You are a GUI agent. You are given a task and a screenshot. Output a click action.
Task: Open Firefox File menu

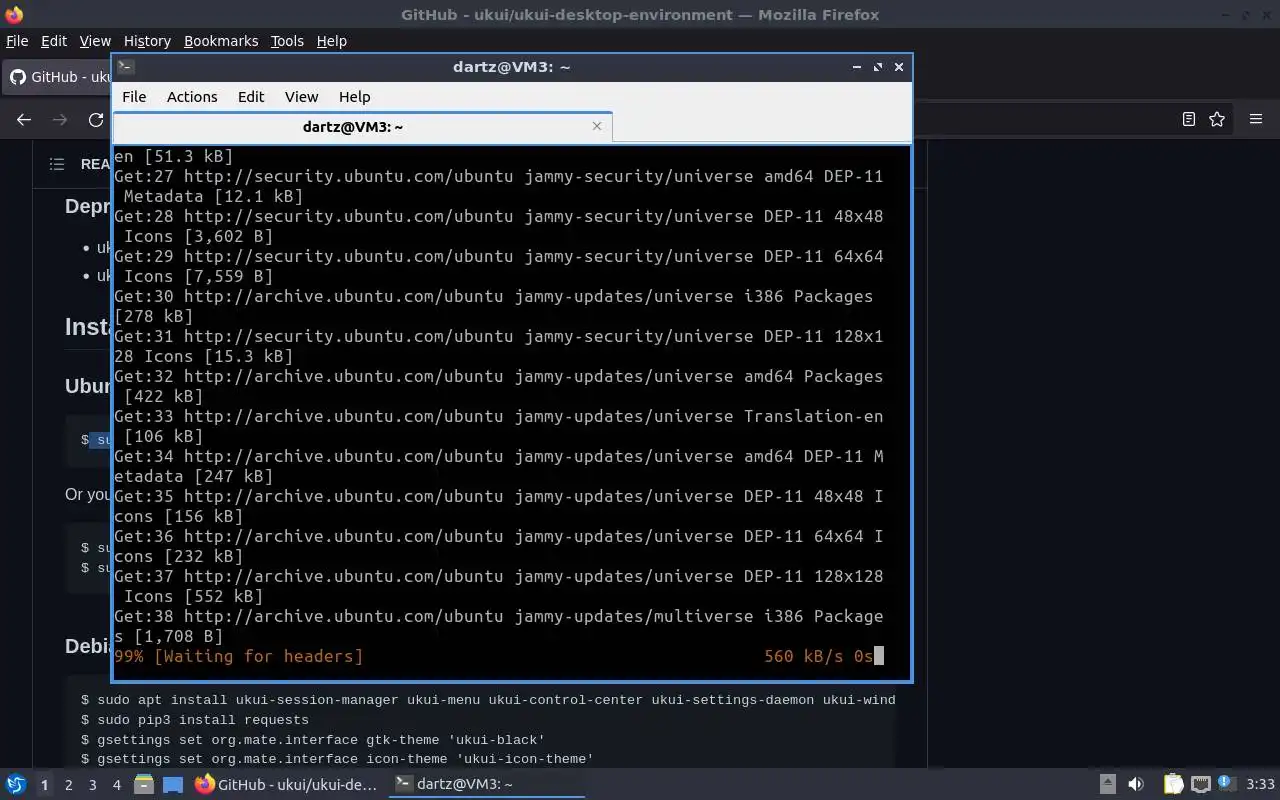17,41
